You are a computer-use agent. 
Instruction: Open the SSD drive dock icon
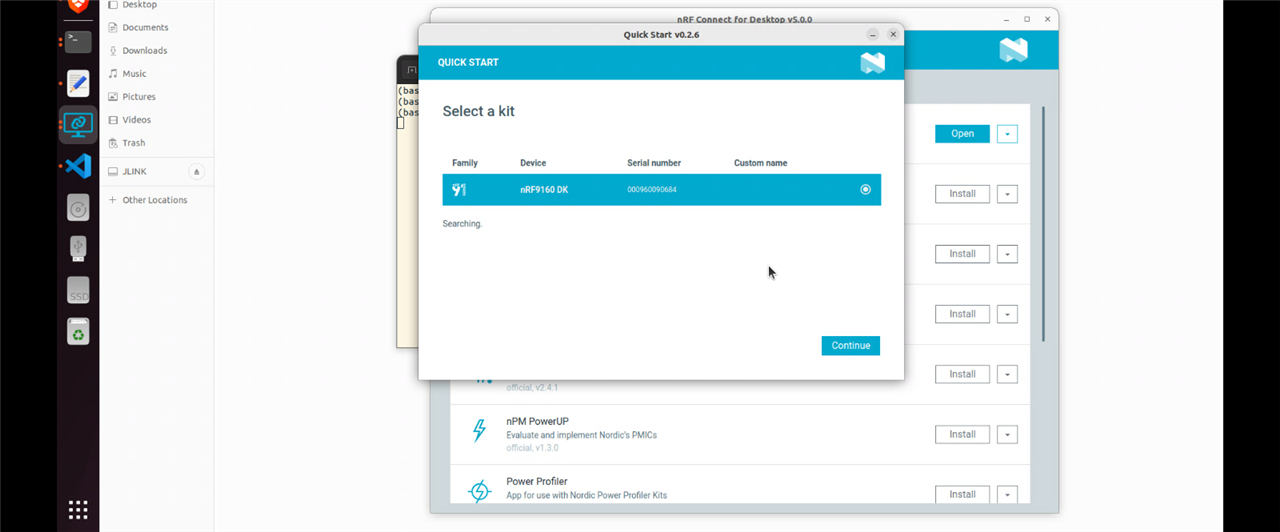coord(78,290)
